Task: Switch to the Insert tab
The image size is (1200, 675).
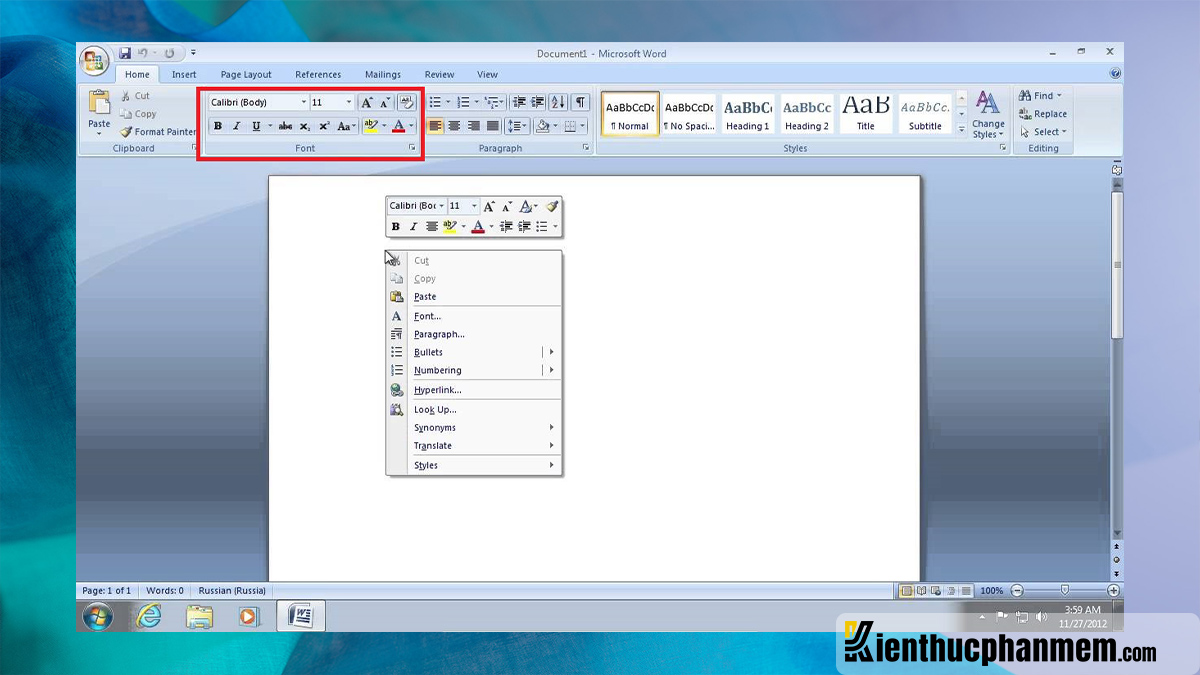Action: pos(184,74)
